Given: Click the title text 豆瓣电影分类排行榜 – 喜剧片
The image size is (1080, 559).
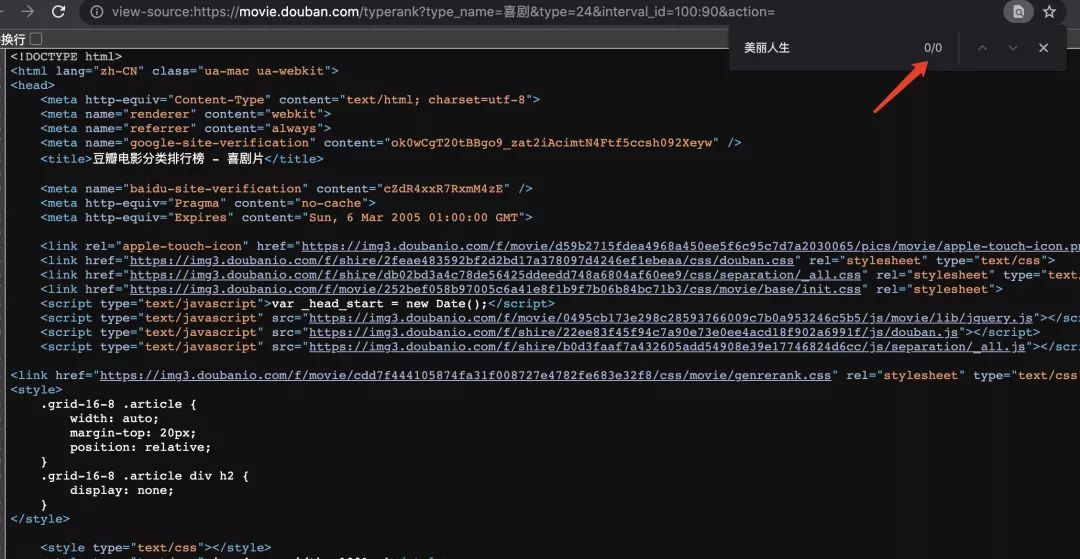Looking at the screenshot, I should click(x=178, y=159).
